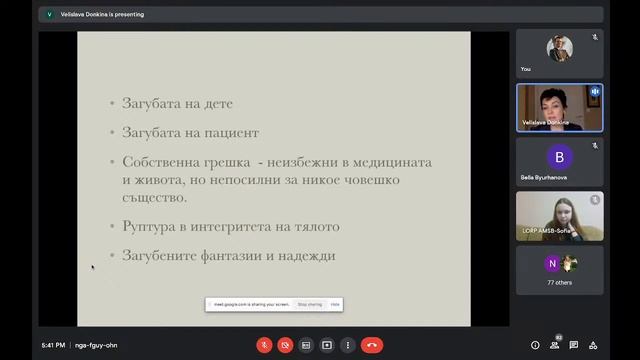Viewport: 640px width, 360px height.
Task: Click the purple N avatar
Action: [552, 264]
